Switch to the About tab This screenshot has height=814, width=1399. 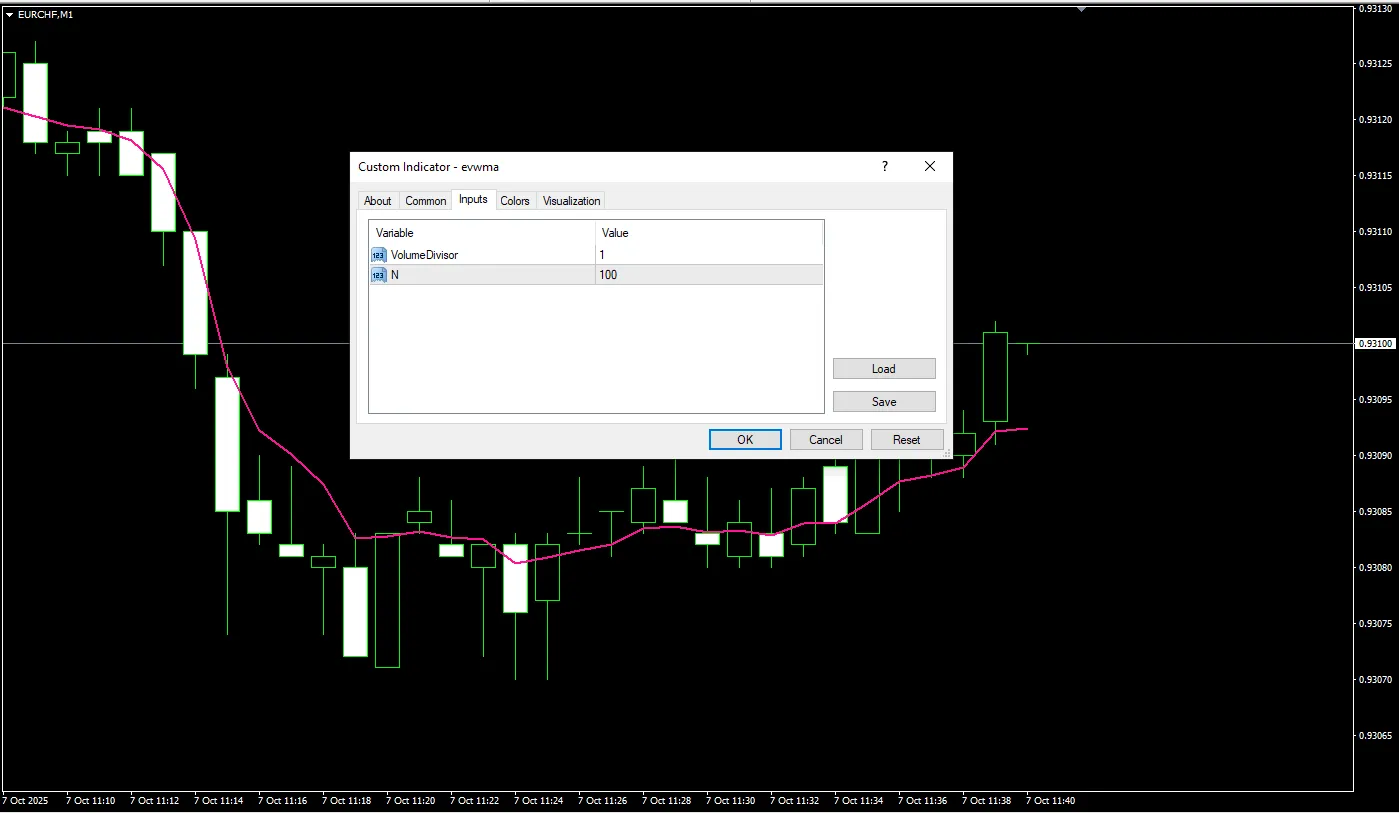pos(378,201)
